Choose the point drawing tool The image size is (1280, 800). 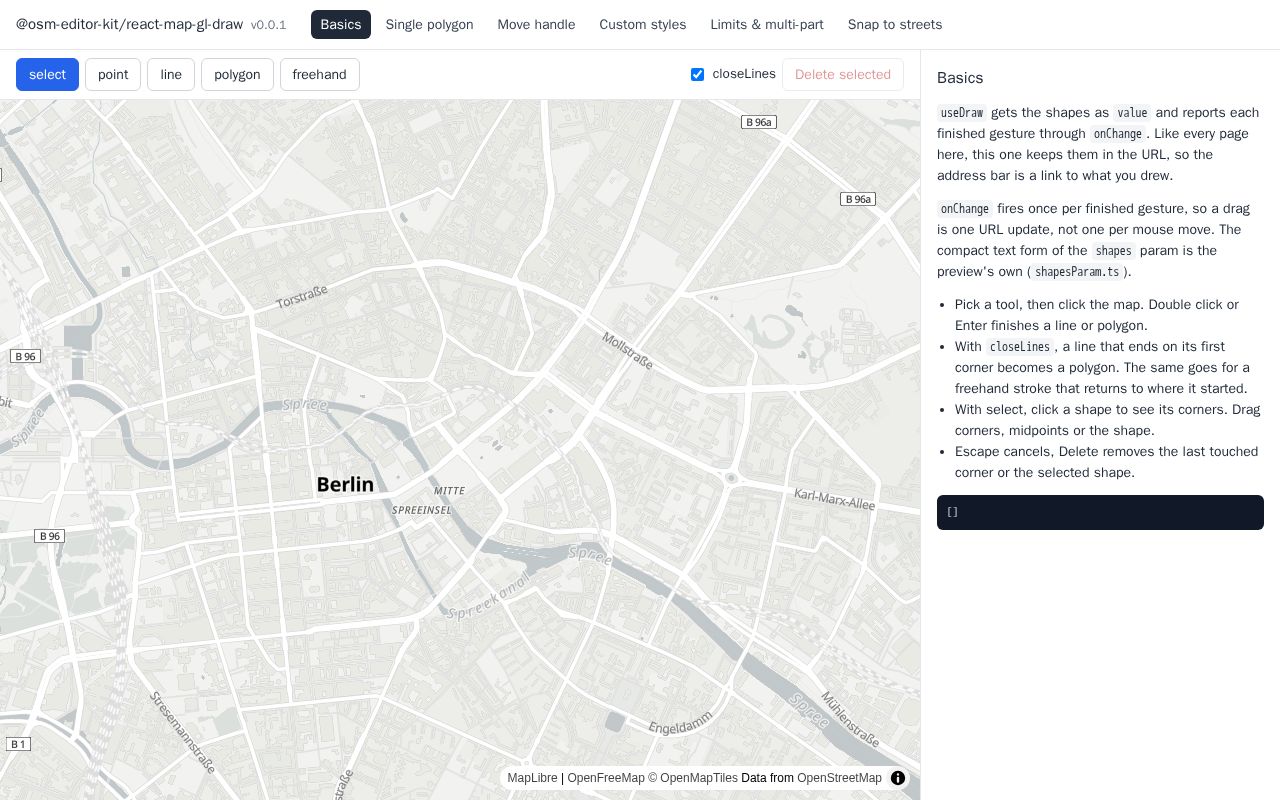(x=113, y=74)
